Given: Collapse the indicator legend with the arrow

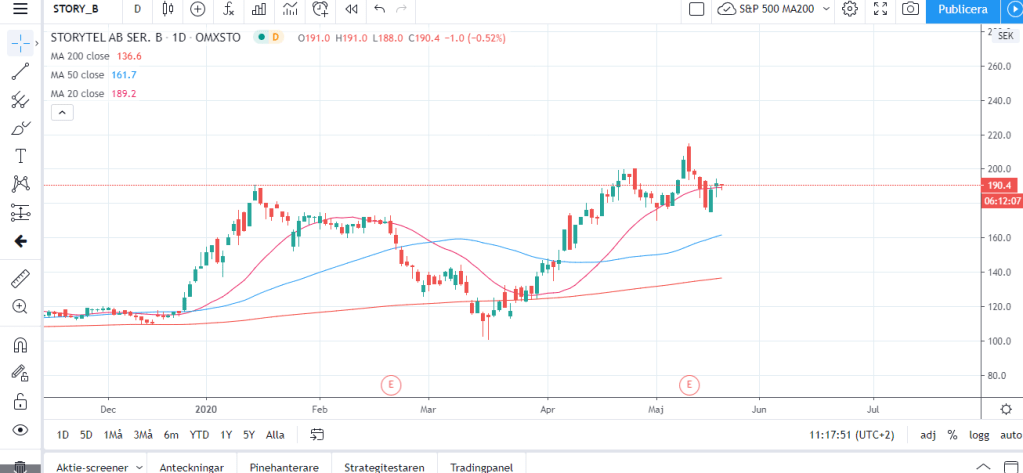Looking at the screenshot, I should (x=62, y=112).
